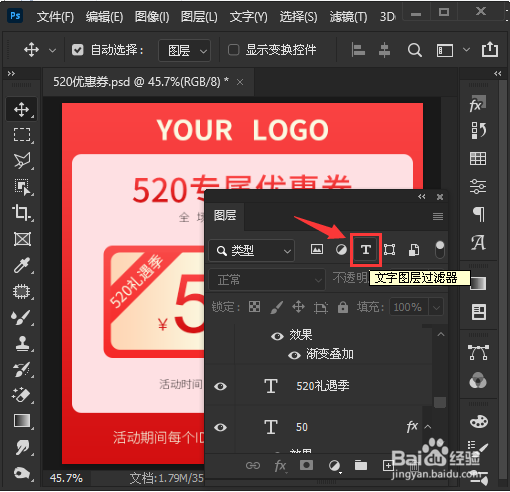Hide the 520礼遇季 text layer
Screen dimensions: 510x492
[220, 386]
